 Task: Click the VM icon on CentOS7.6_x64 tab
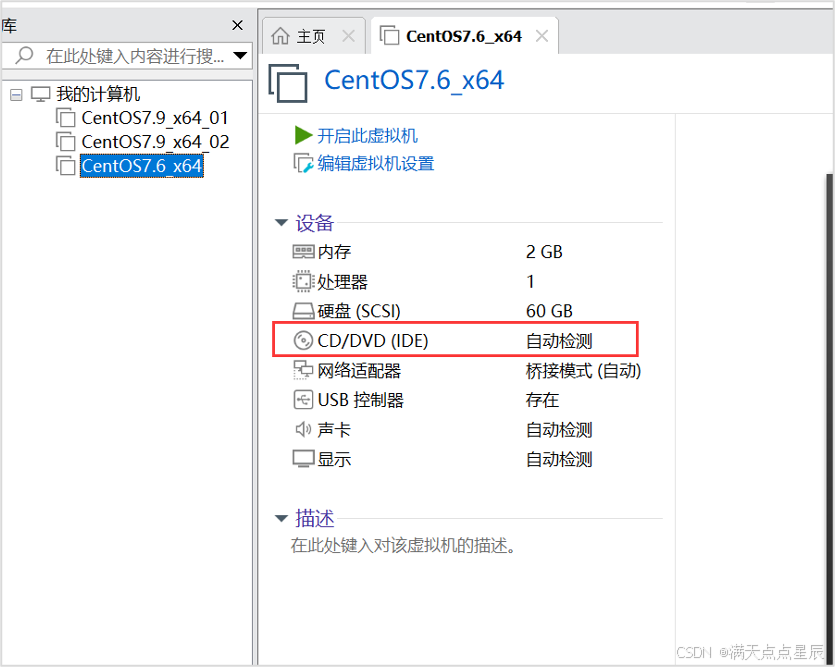coord(389,36)
